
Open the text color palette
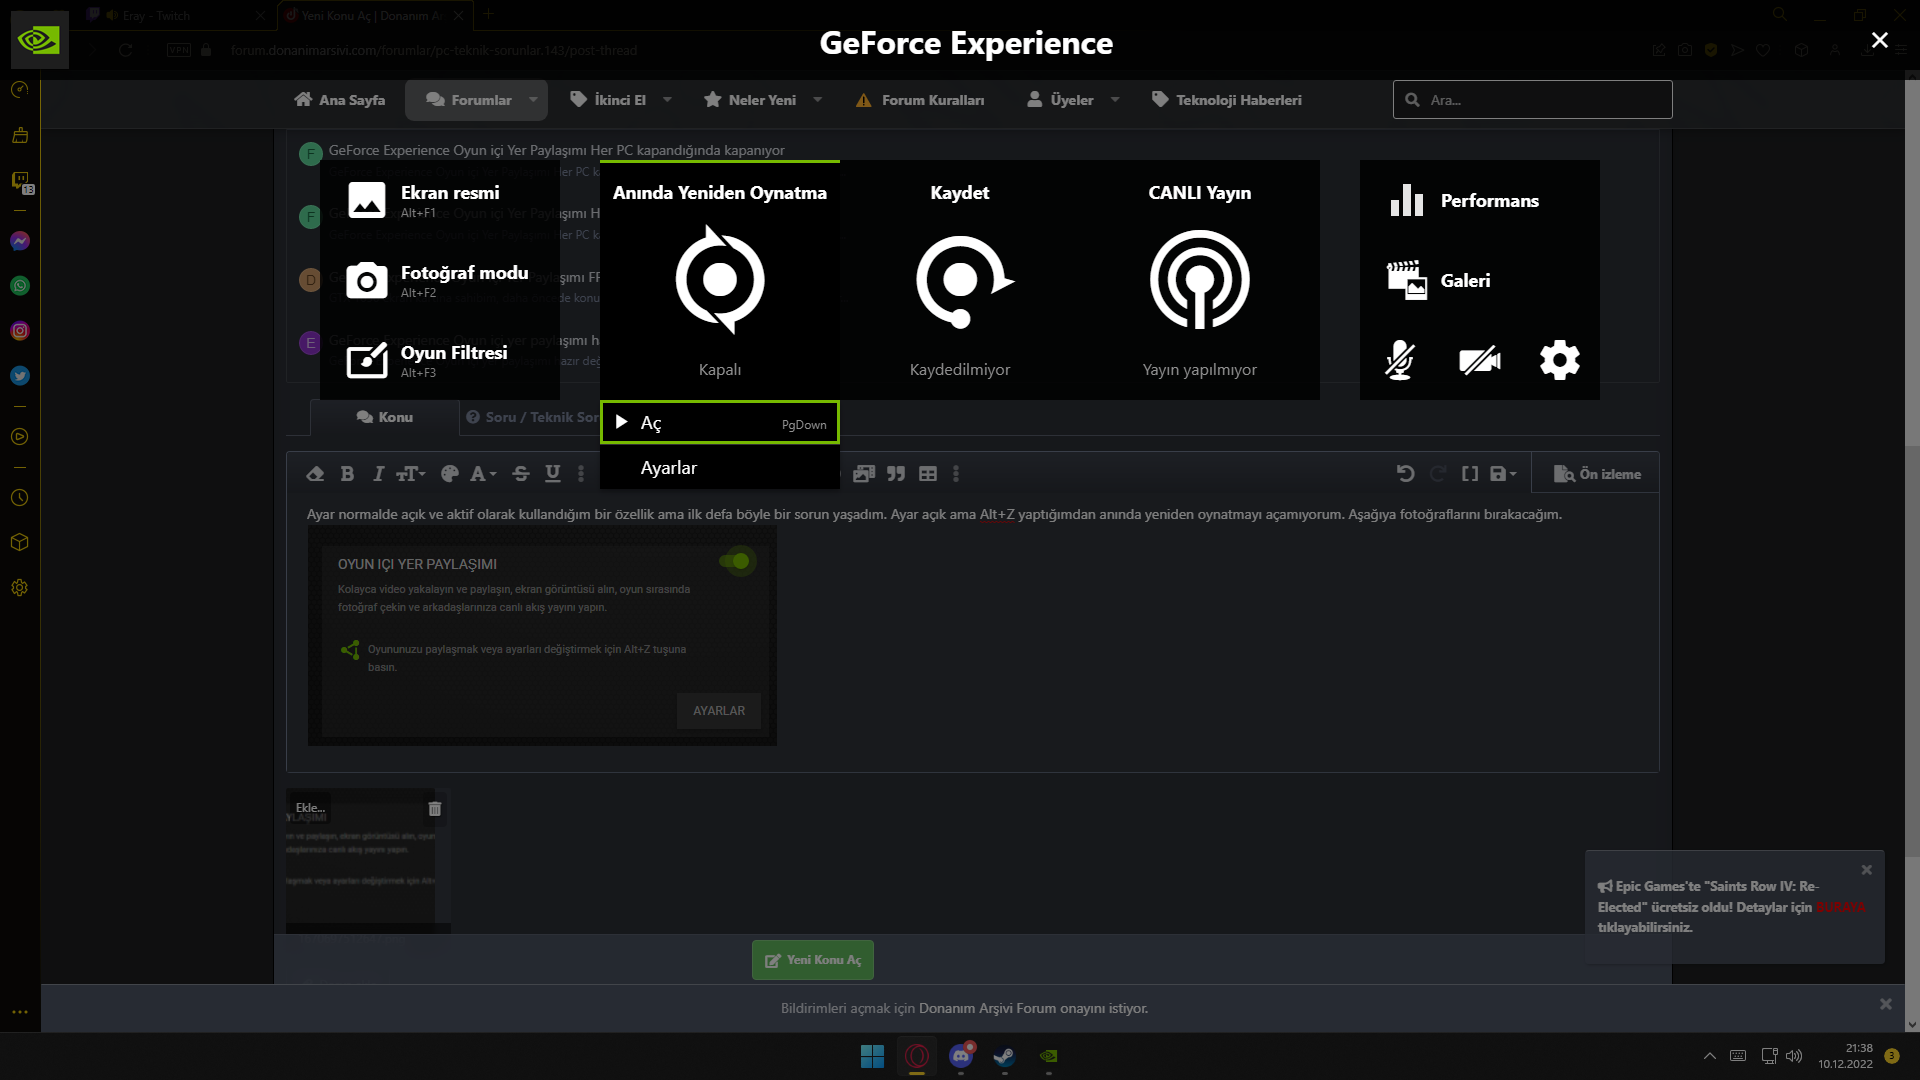pyautogui.click(x=450, y=474)
